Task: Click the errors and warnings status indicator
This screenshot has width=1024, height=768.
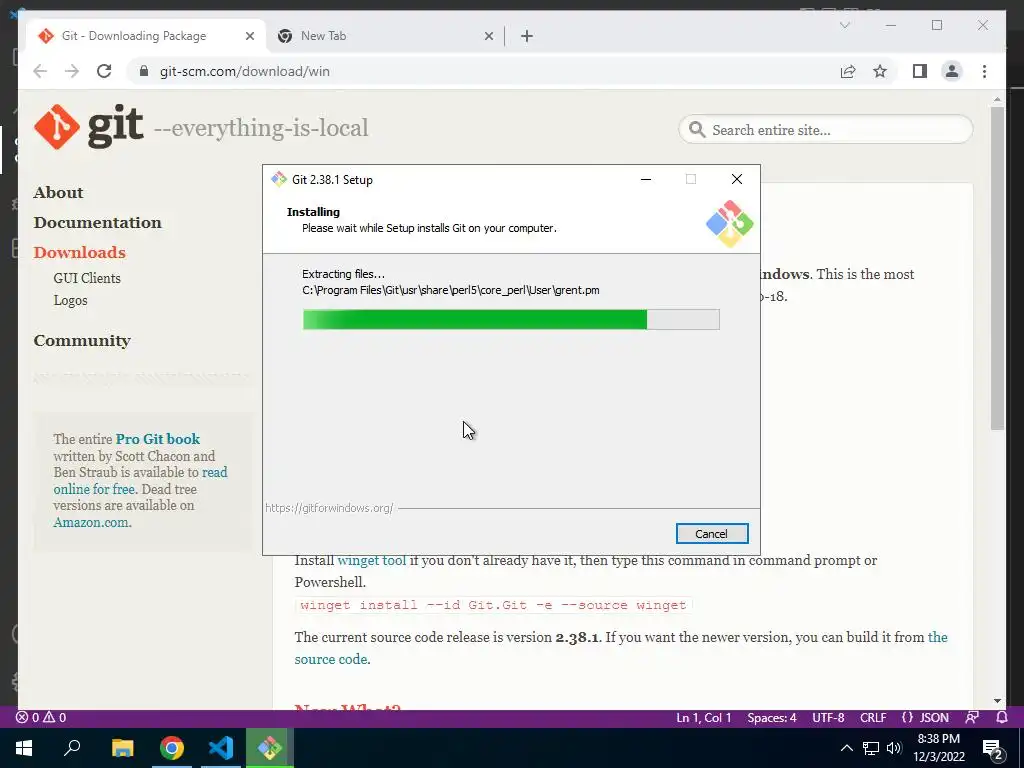Action: (41, 718)
